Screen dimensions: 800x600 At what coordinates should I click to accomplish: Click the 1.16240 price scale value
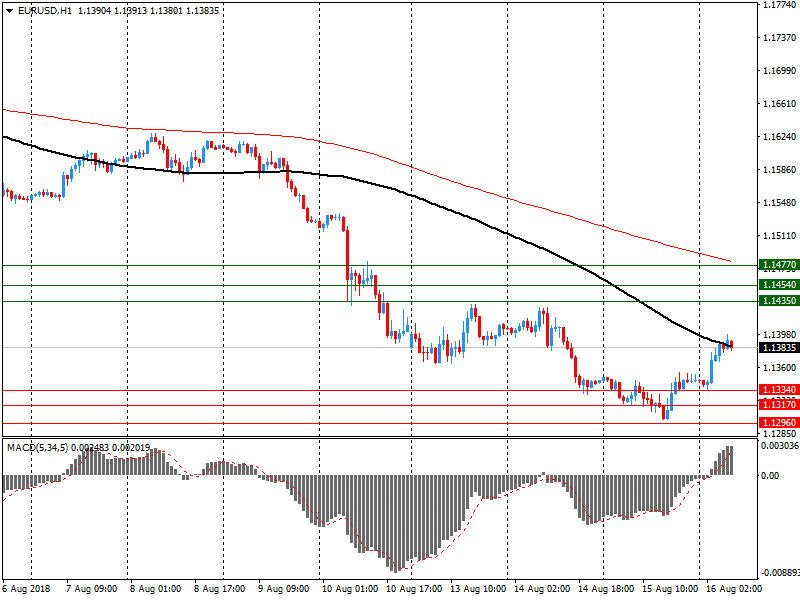[780, 137]
